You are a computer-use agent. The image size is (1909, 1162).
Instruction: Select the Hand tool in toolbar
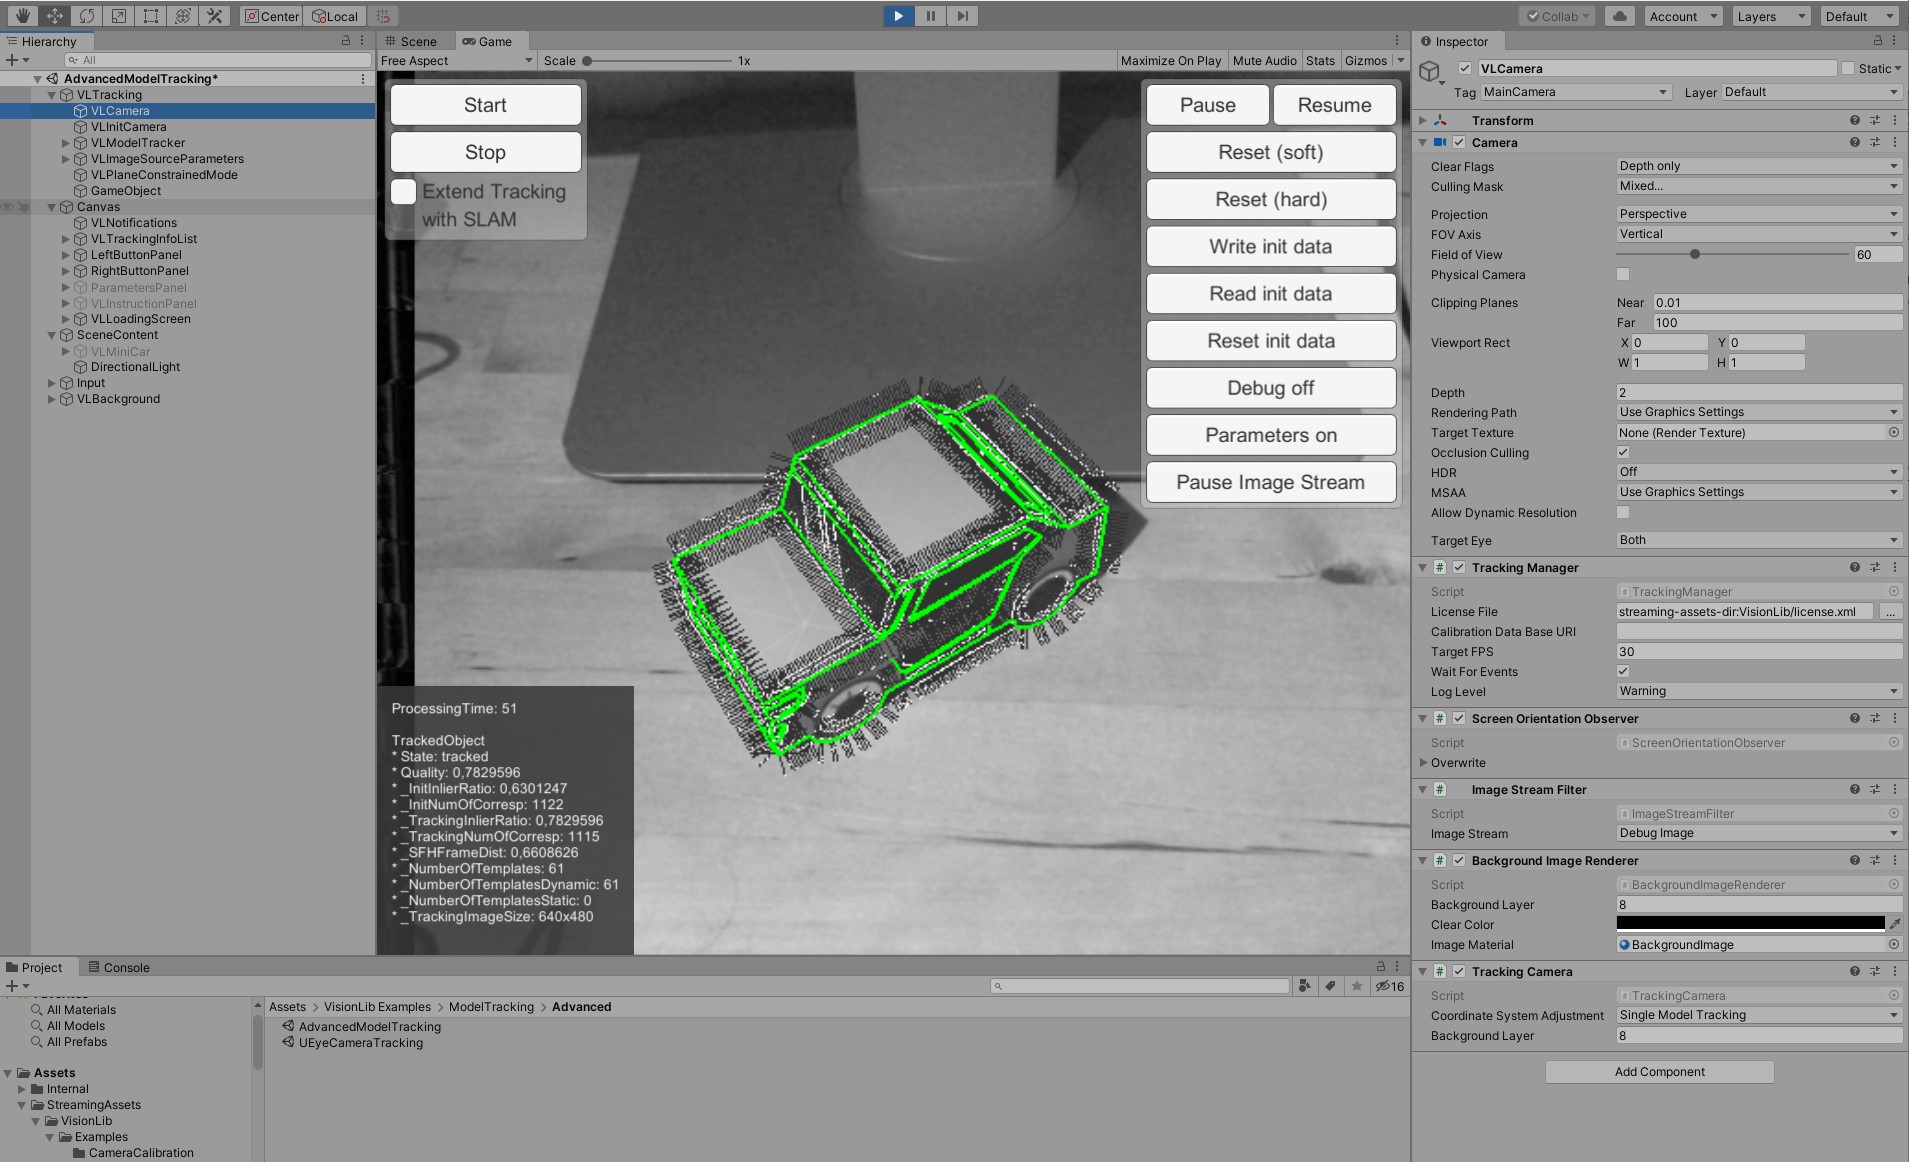[x=22, y=16]
